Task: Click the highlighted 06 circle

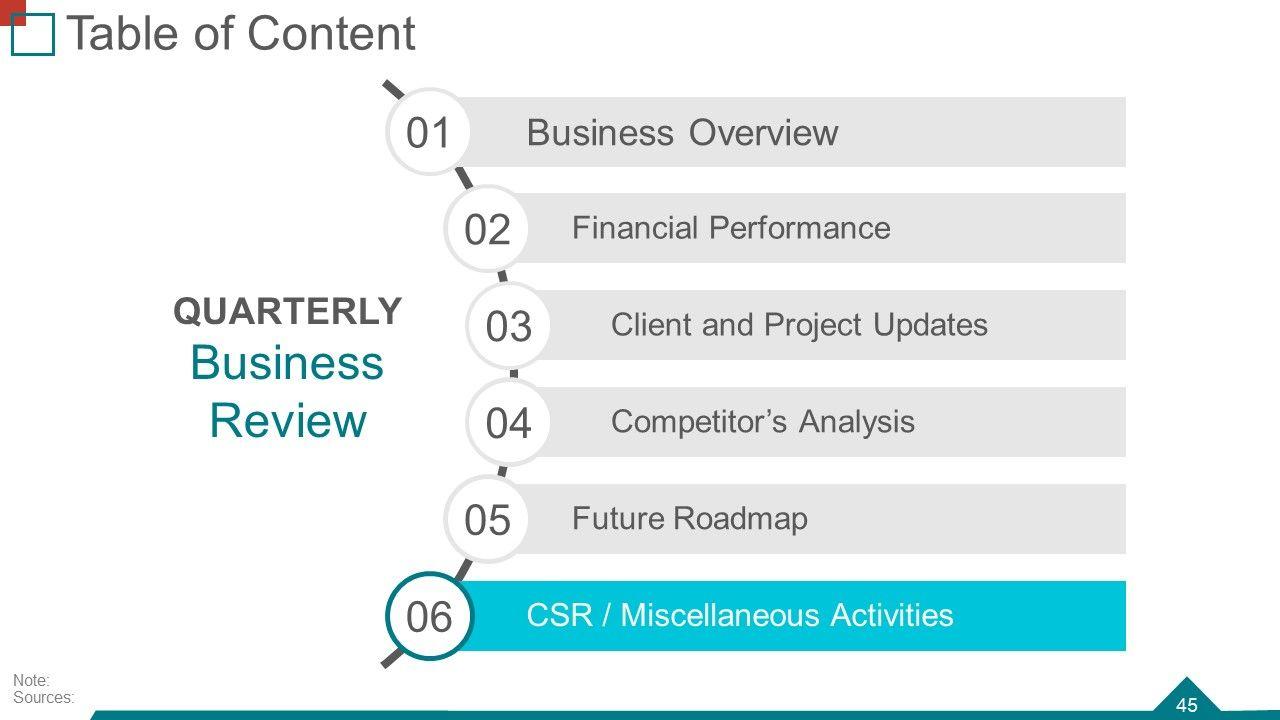Action: [429, 617]
